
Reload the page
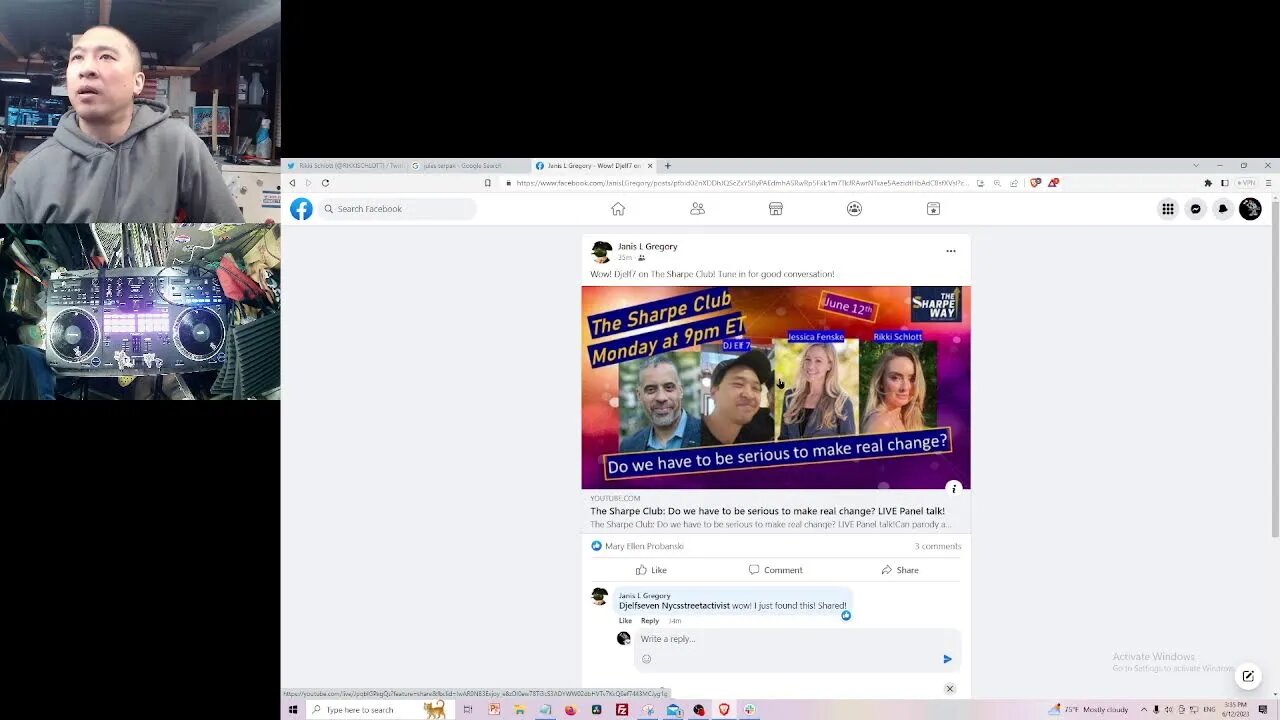[x=325, y=183]
